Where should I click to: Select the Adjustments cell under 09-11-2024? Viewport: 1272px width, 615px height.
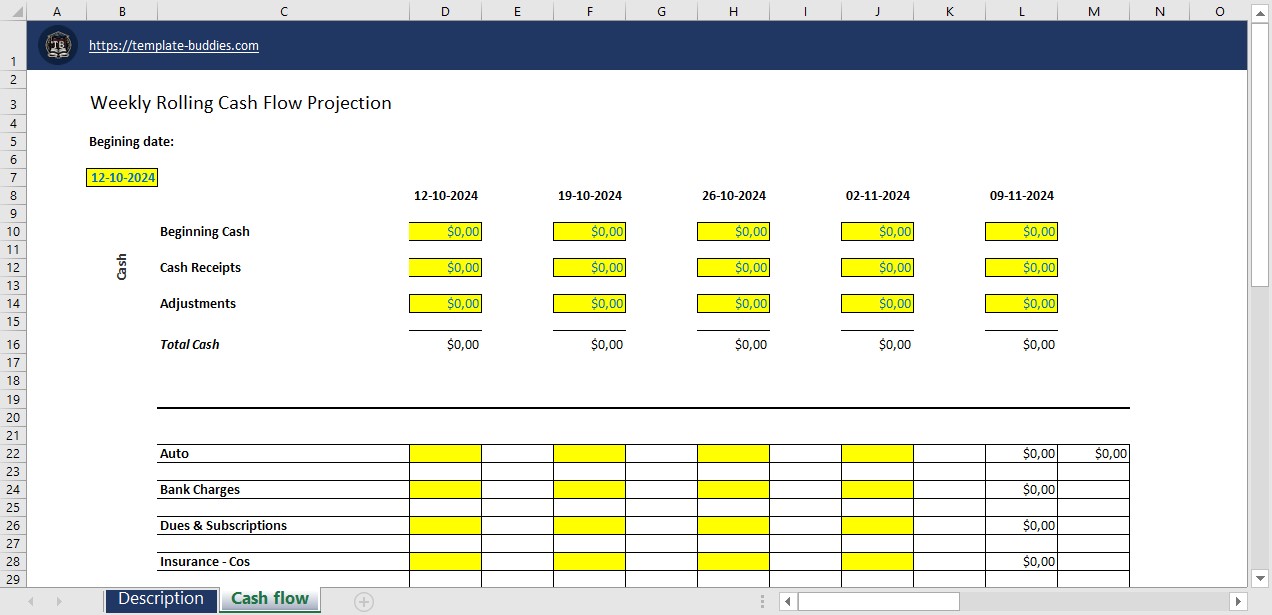tap(1021, 303)
